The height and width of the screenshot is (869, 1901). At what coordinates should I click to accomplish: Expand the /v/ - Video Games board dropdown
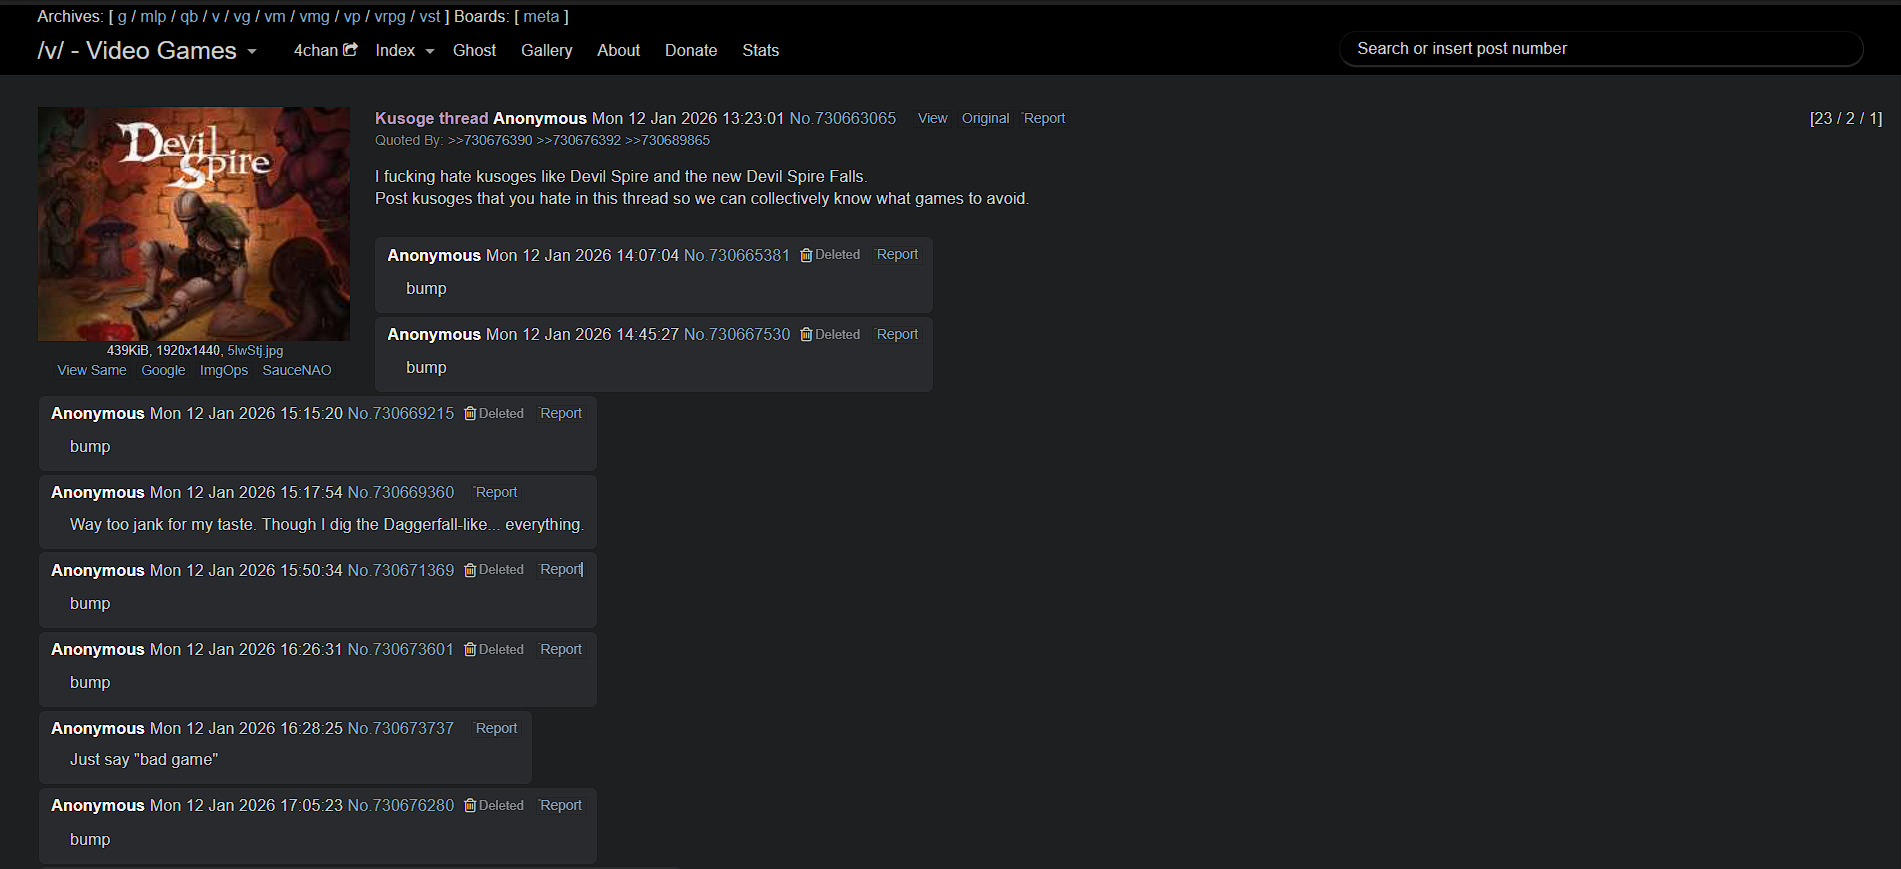[x=147, y=51]
